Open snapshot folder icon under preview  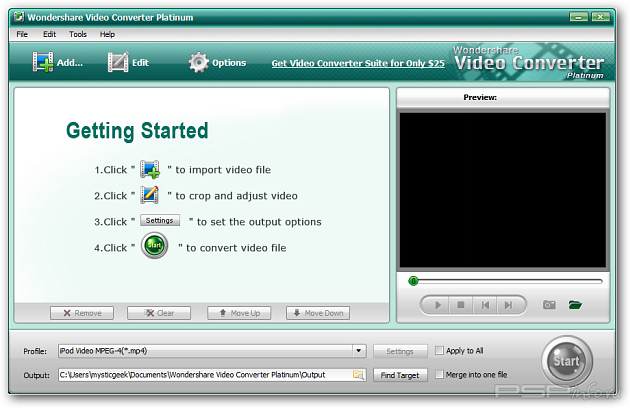click(575, 304)
